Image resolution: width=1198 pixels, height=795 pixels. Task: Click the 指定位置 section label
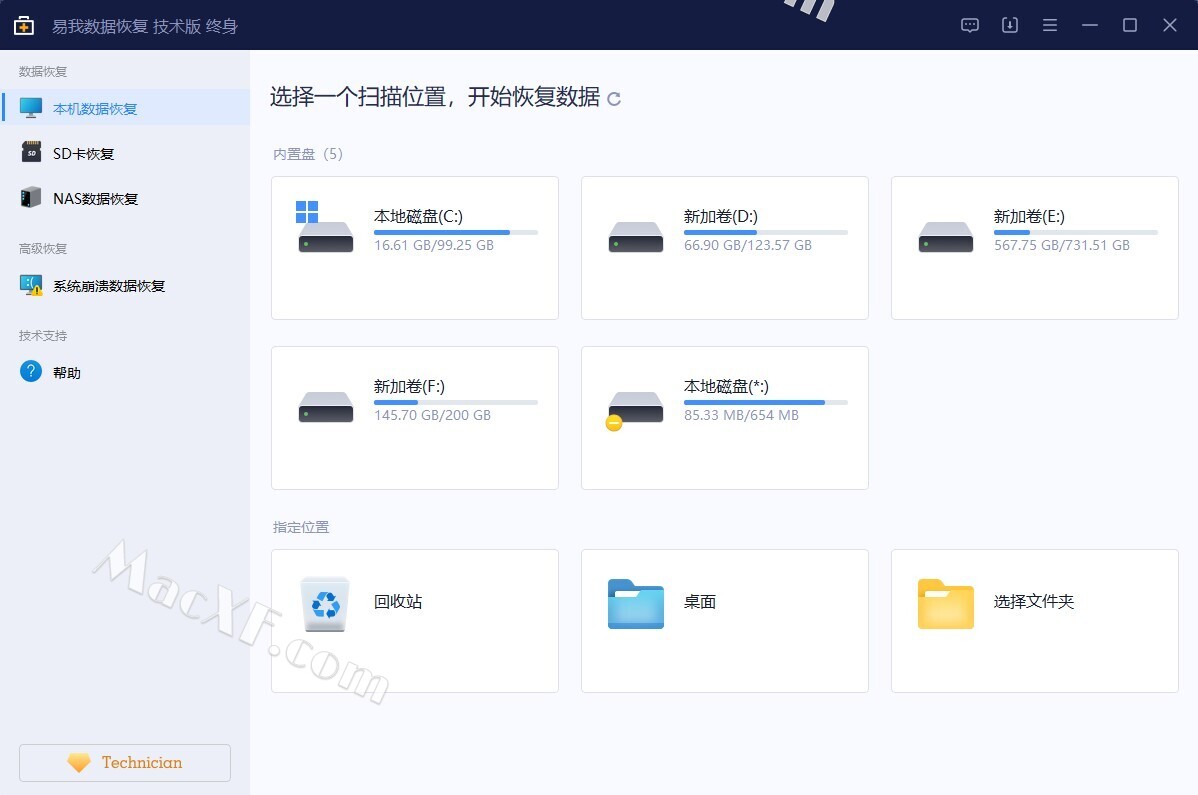[x=301, y=528]
